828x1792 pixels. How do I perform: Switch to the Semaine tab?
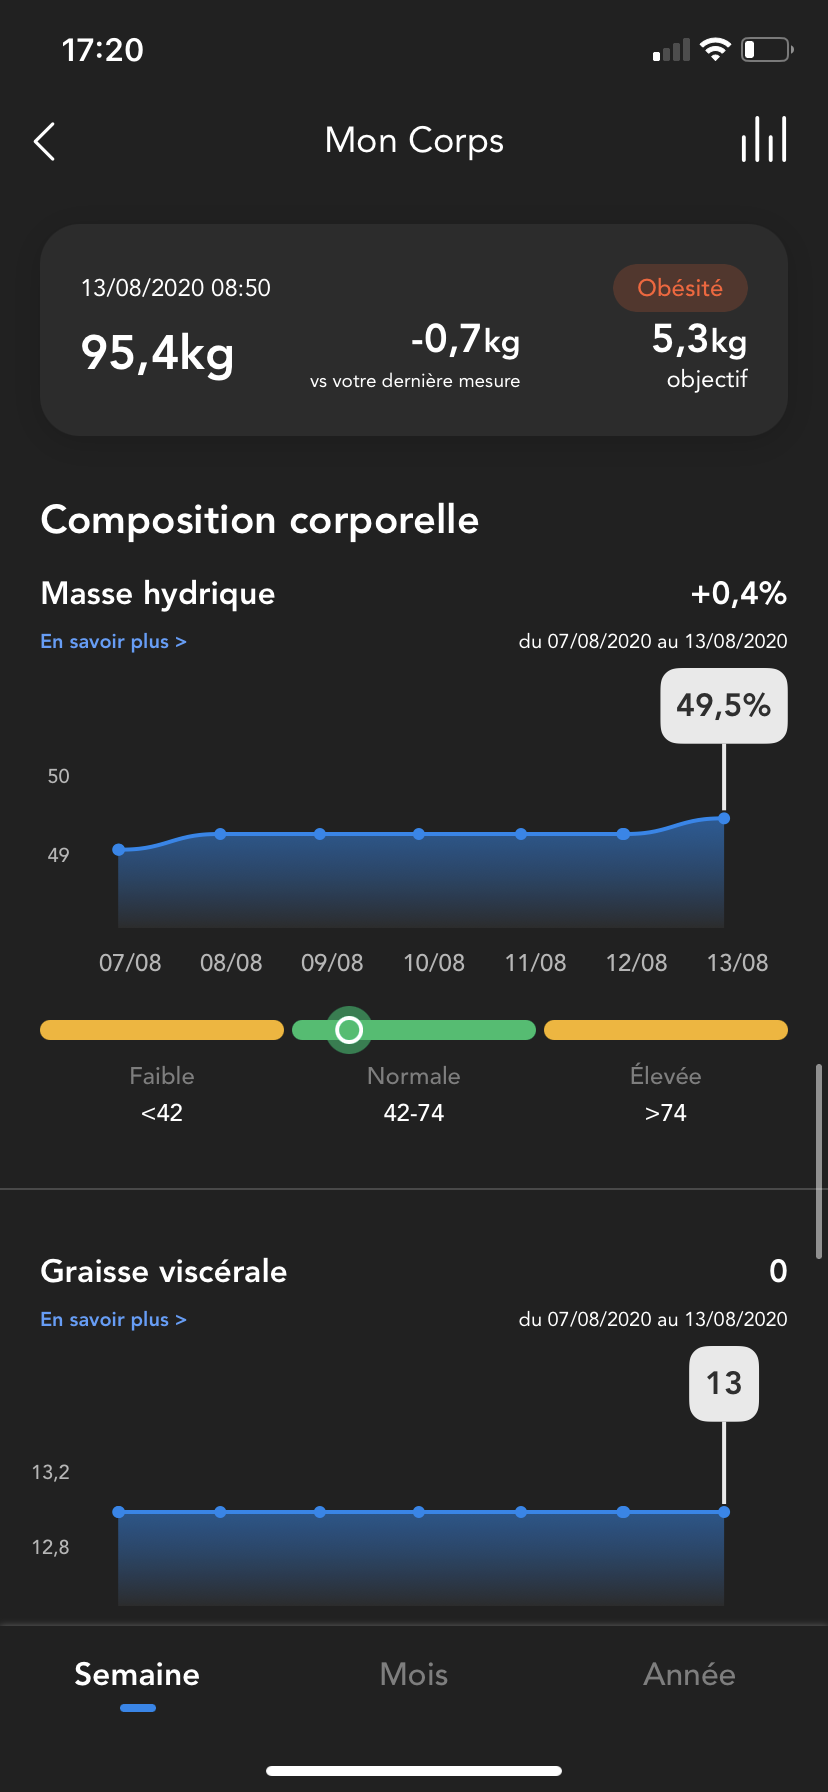[137, 1674]
